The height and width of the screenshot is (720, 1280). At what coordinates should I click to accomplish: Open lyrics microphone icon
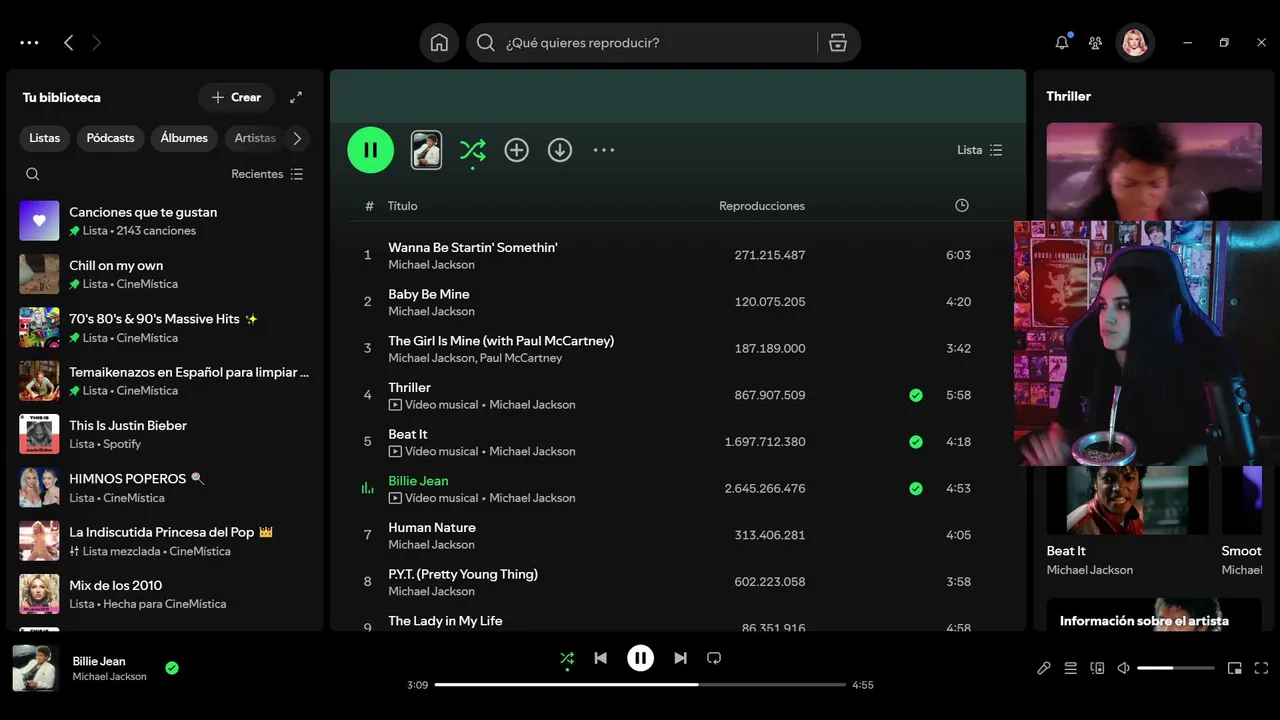click(x=1044, y=668)
